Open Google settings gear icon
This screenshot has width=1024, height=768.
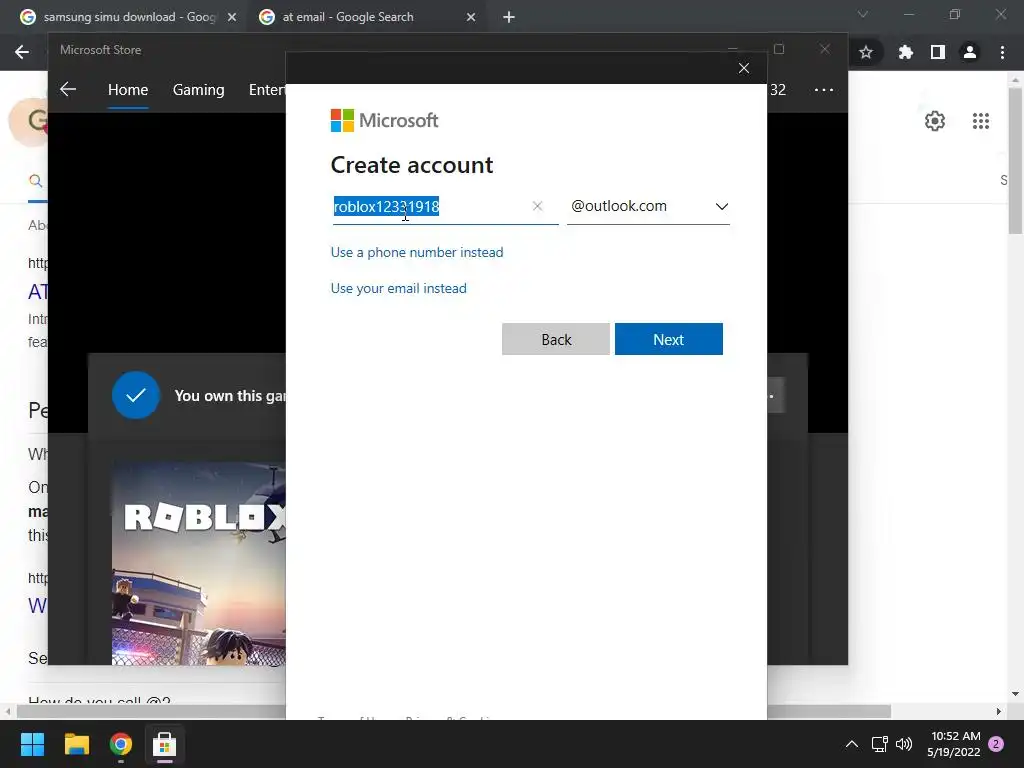click(x=935, y=121)
